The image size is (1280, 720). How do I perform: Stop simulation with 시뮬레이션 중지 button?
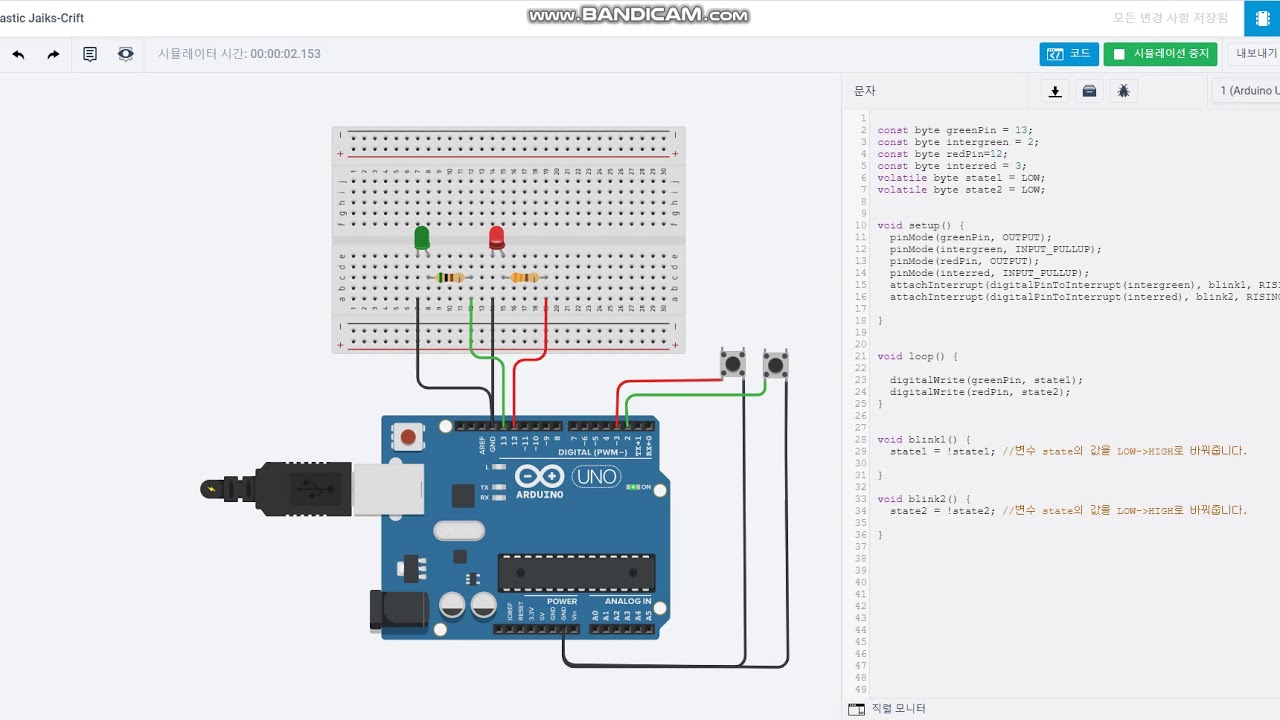[x=1160, y=54]
